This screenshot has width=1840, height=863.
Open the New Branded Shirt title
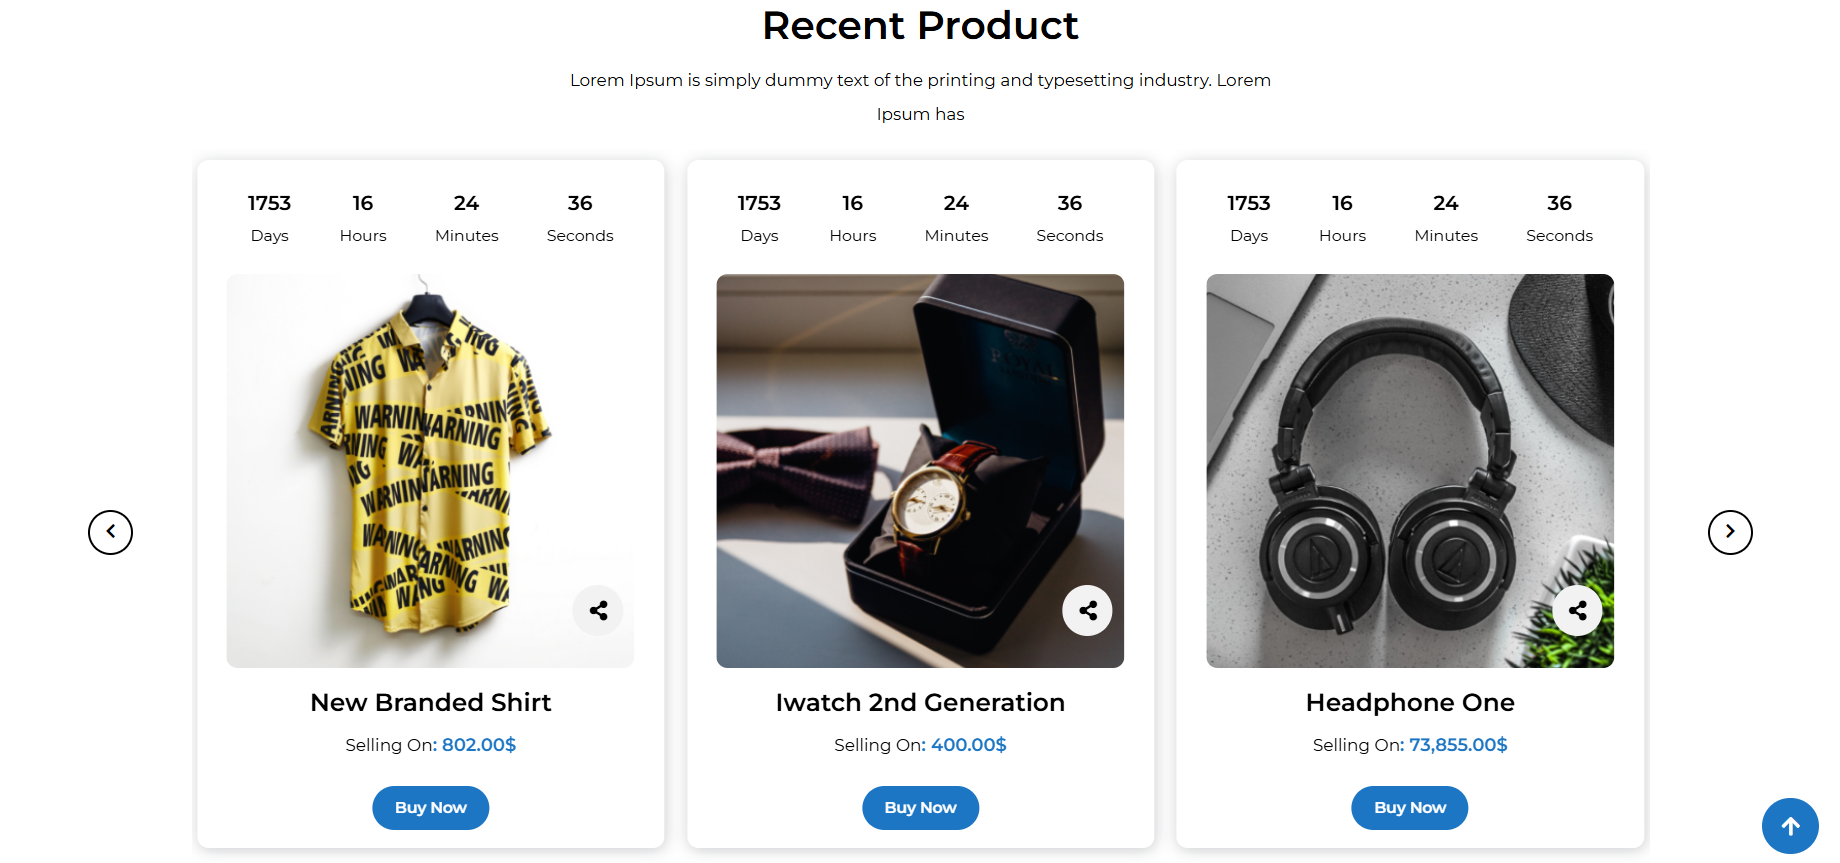[x=430, y=703]
